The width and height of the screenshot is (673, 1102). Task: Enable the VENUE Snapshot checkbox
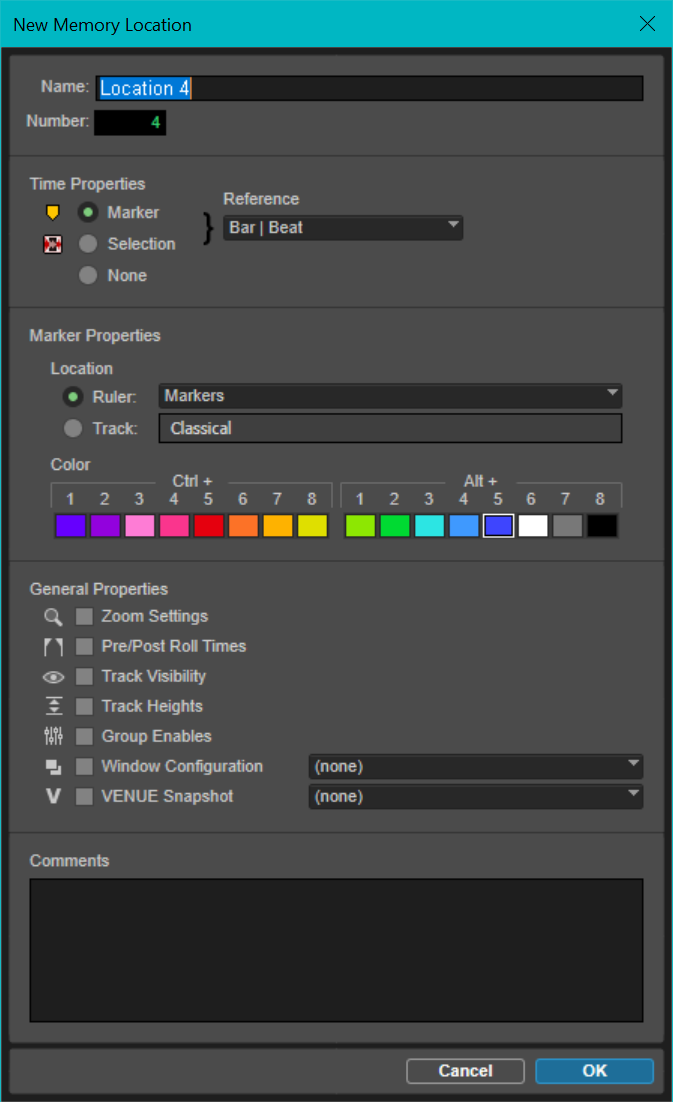tap(84, 797)
